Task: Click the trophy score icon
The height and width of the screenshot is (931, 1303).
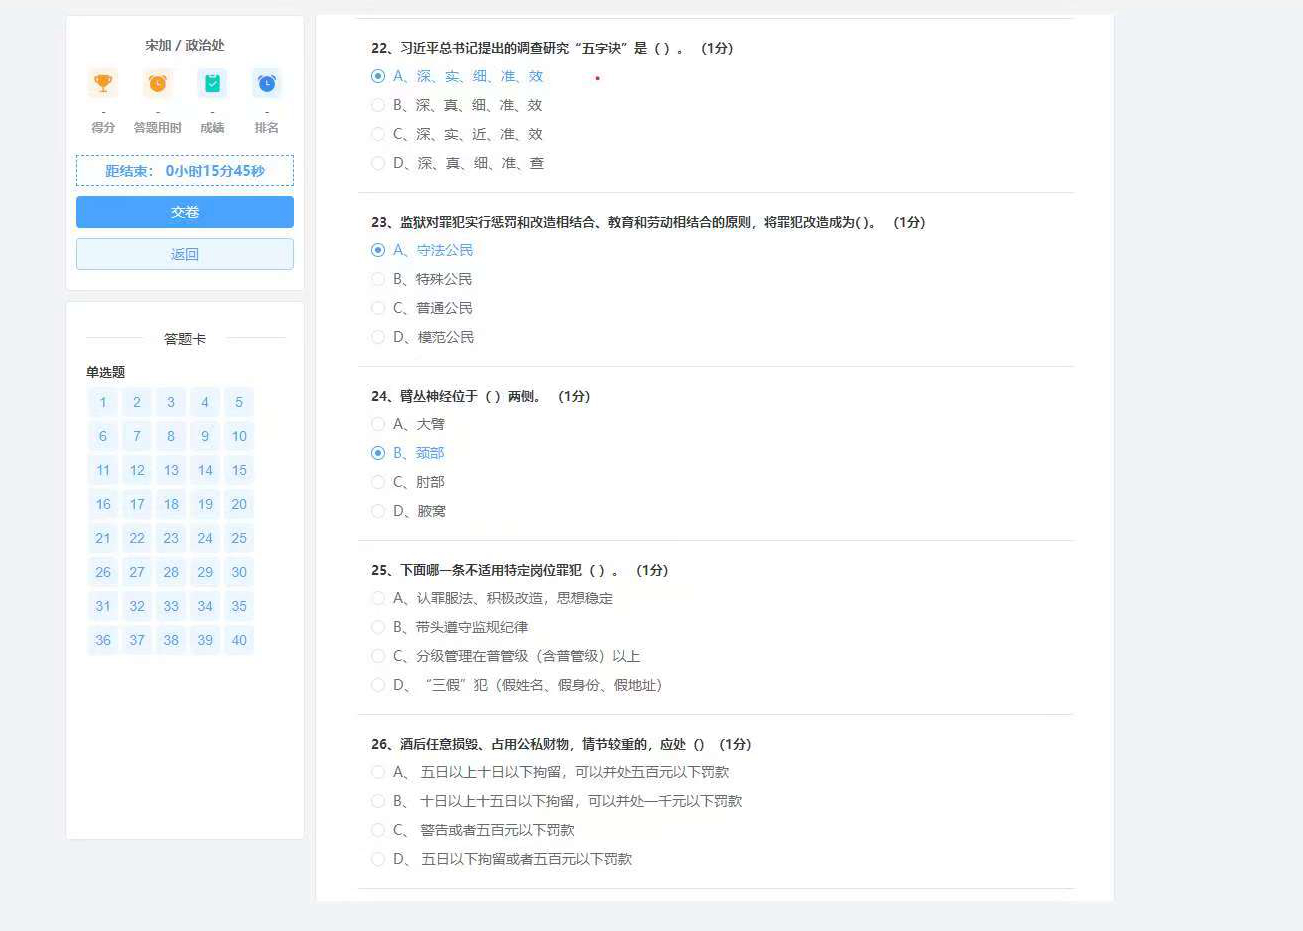Action: tap(103, 83)
